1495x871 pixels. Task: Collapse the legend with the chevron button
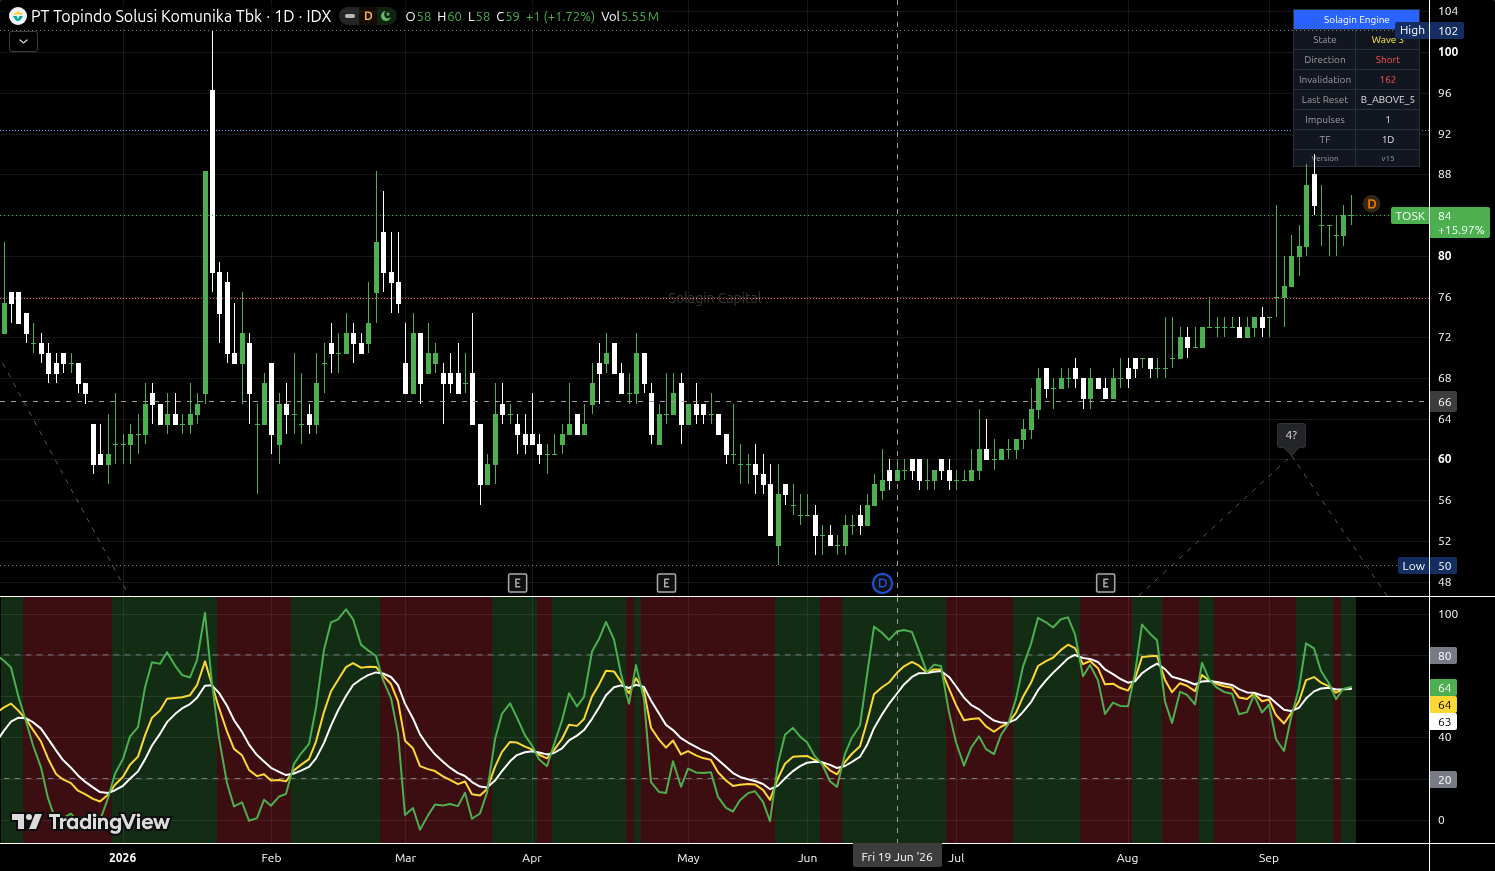coord(23,41)
